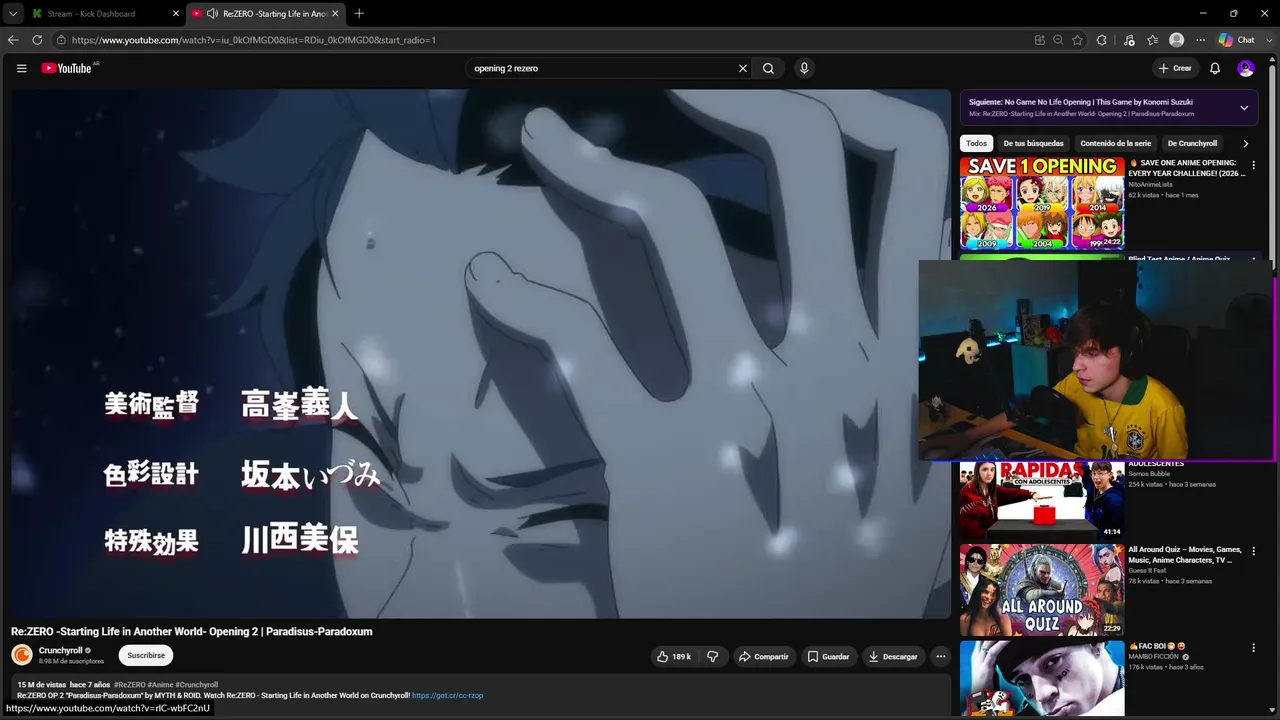
Task: Open the zoom control in the address bar
Action: click(x=1058, y=40)
